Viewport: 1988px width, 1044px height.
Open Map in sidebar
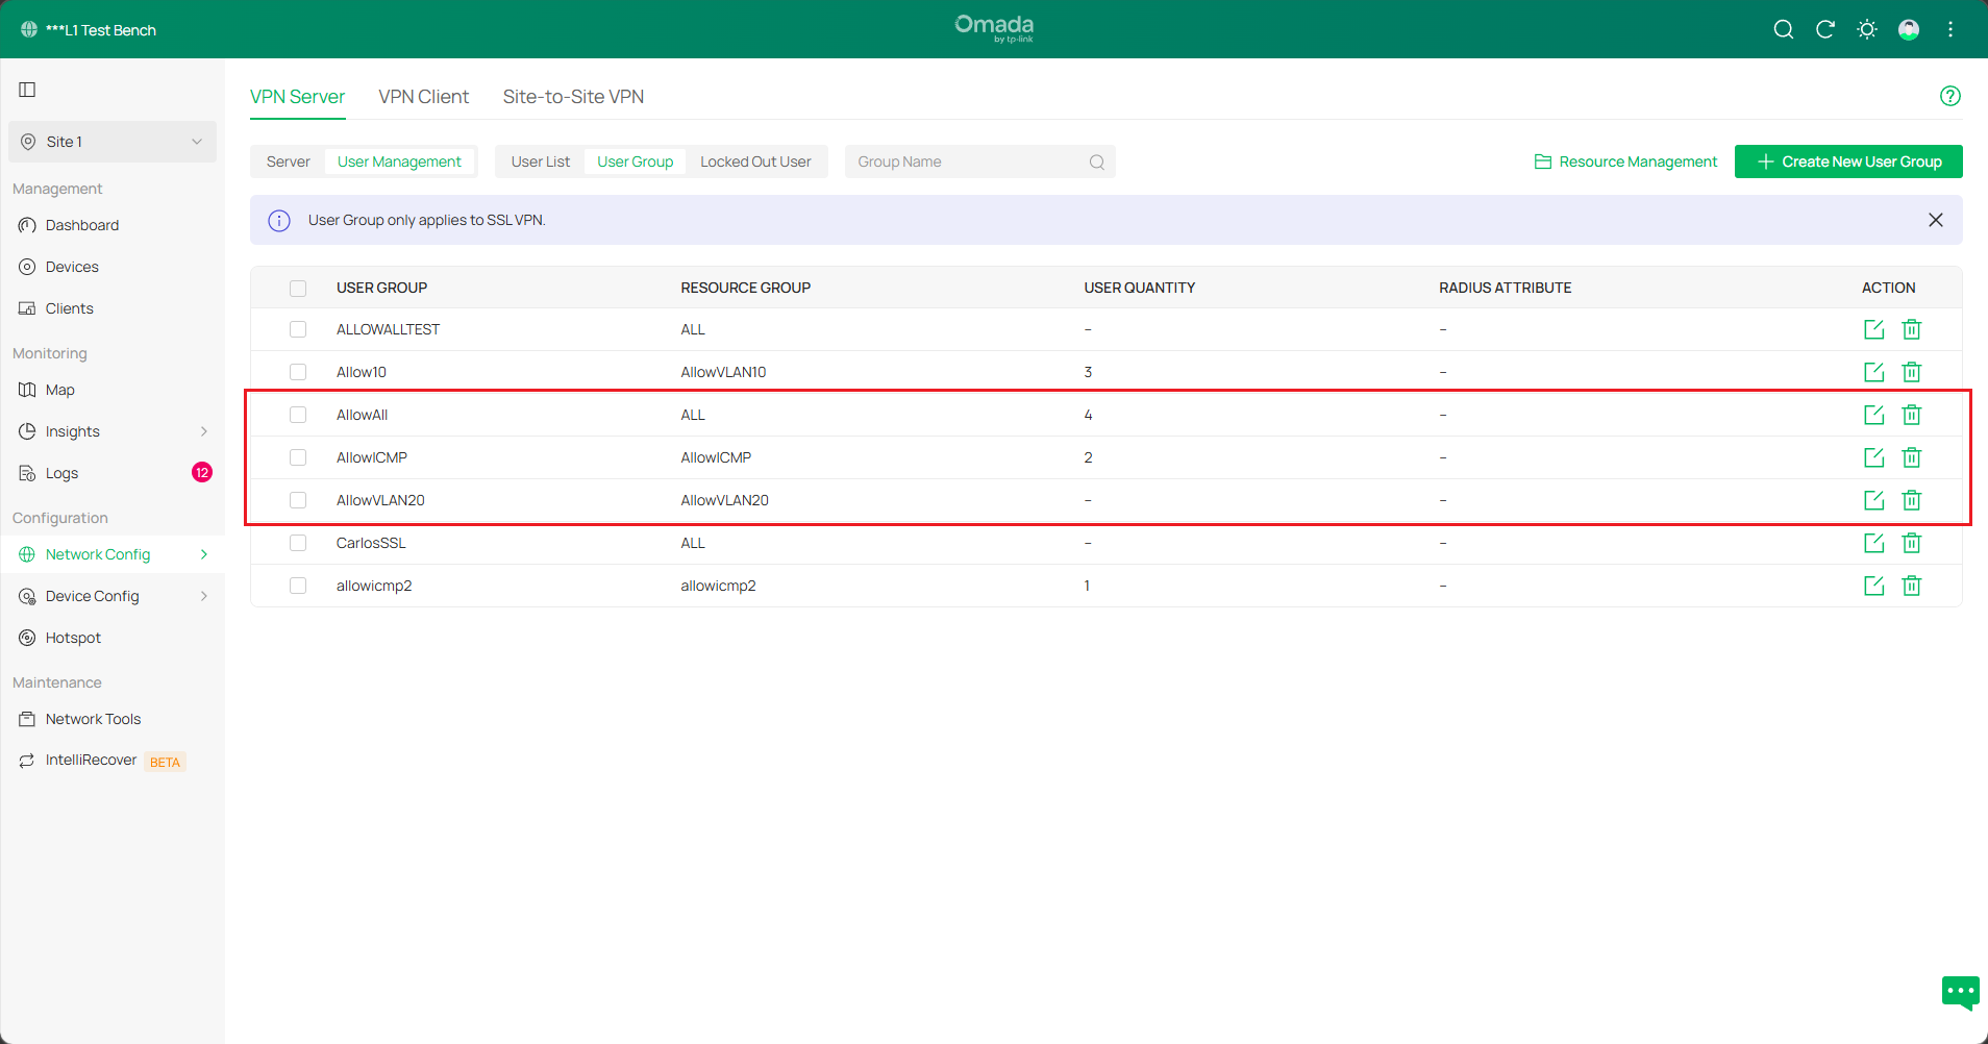pos(60,390)
